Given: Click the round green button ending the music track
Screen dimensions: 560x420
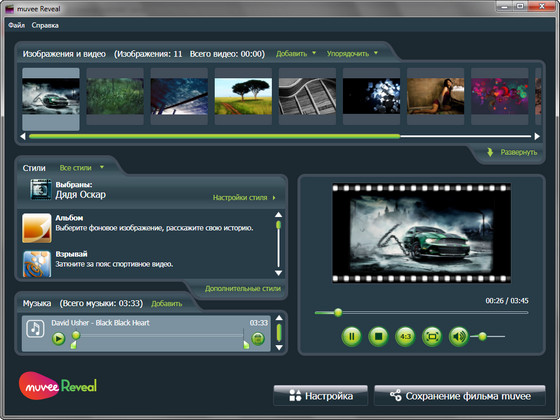Looking at the screenshot, I should click(258, 338).
